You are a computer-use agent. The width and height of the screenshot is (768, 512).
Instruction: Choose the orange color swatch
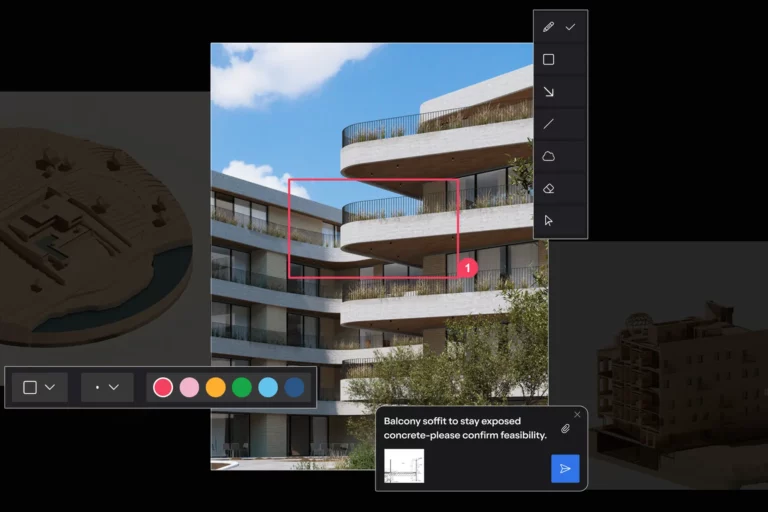(x=216, y=387)
